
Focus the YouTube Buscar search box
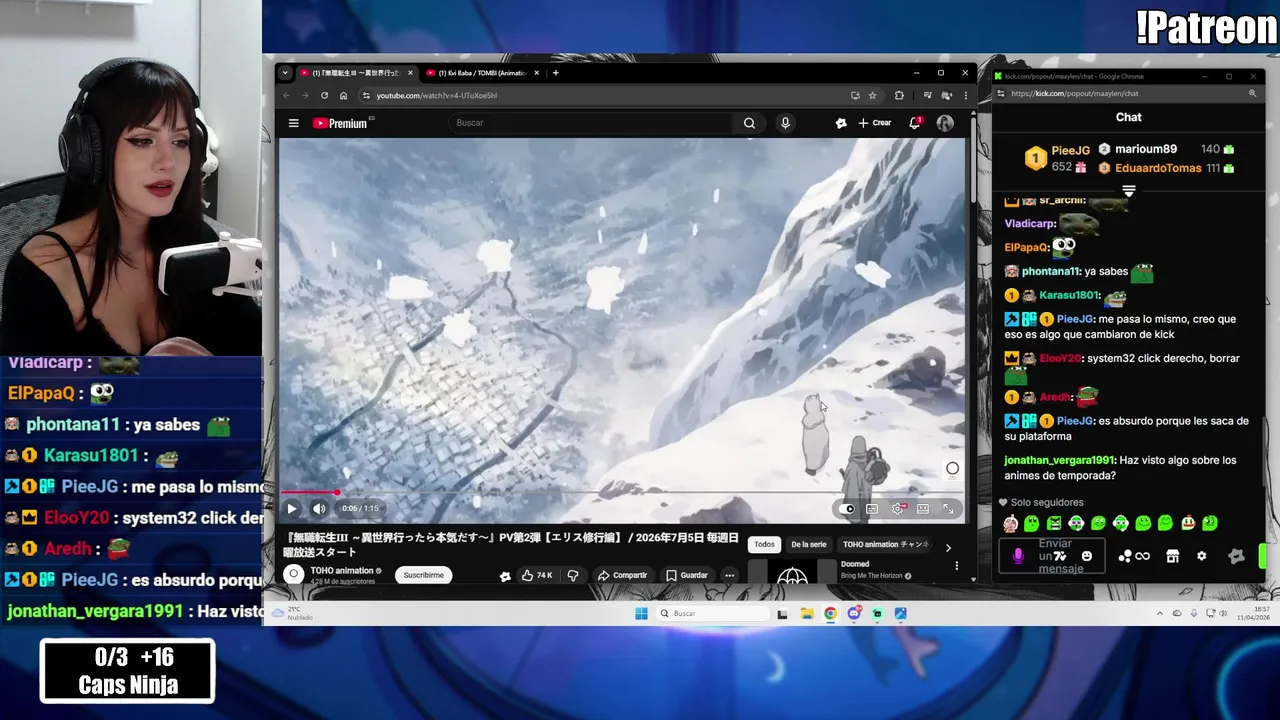pos(592,123)
